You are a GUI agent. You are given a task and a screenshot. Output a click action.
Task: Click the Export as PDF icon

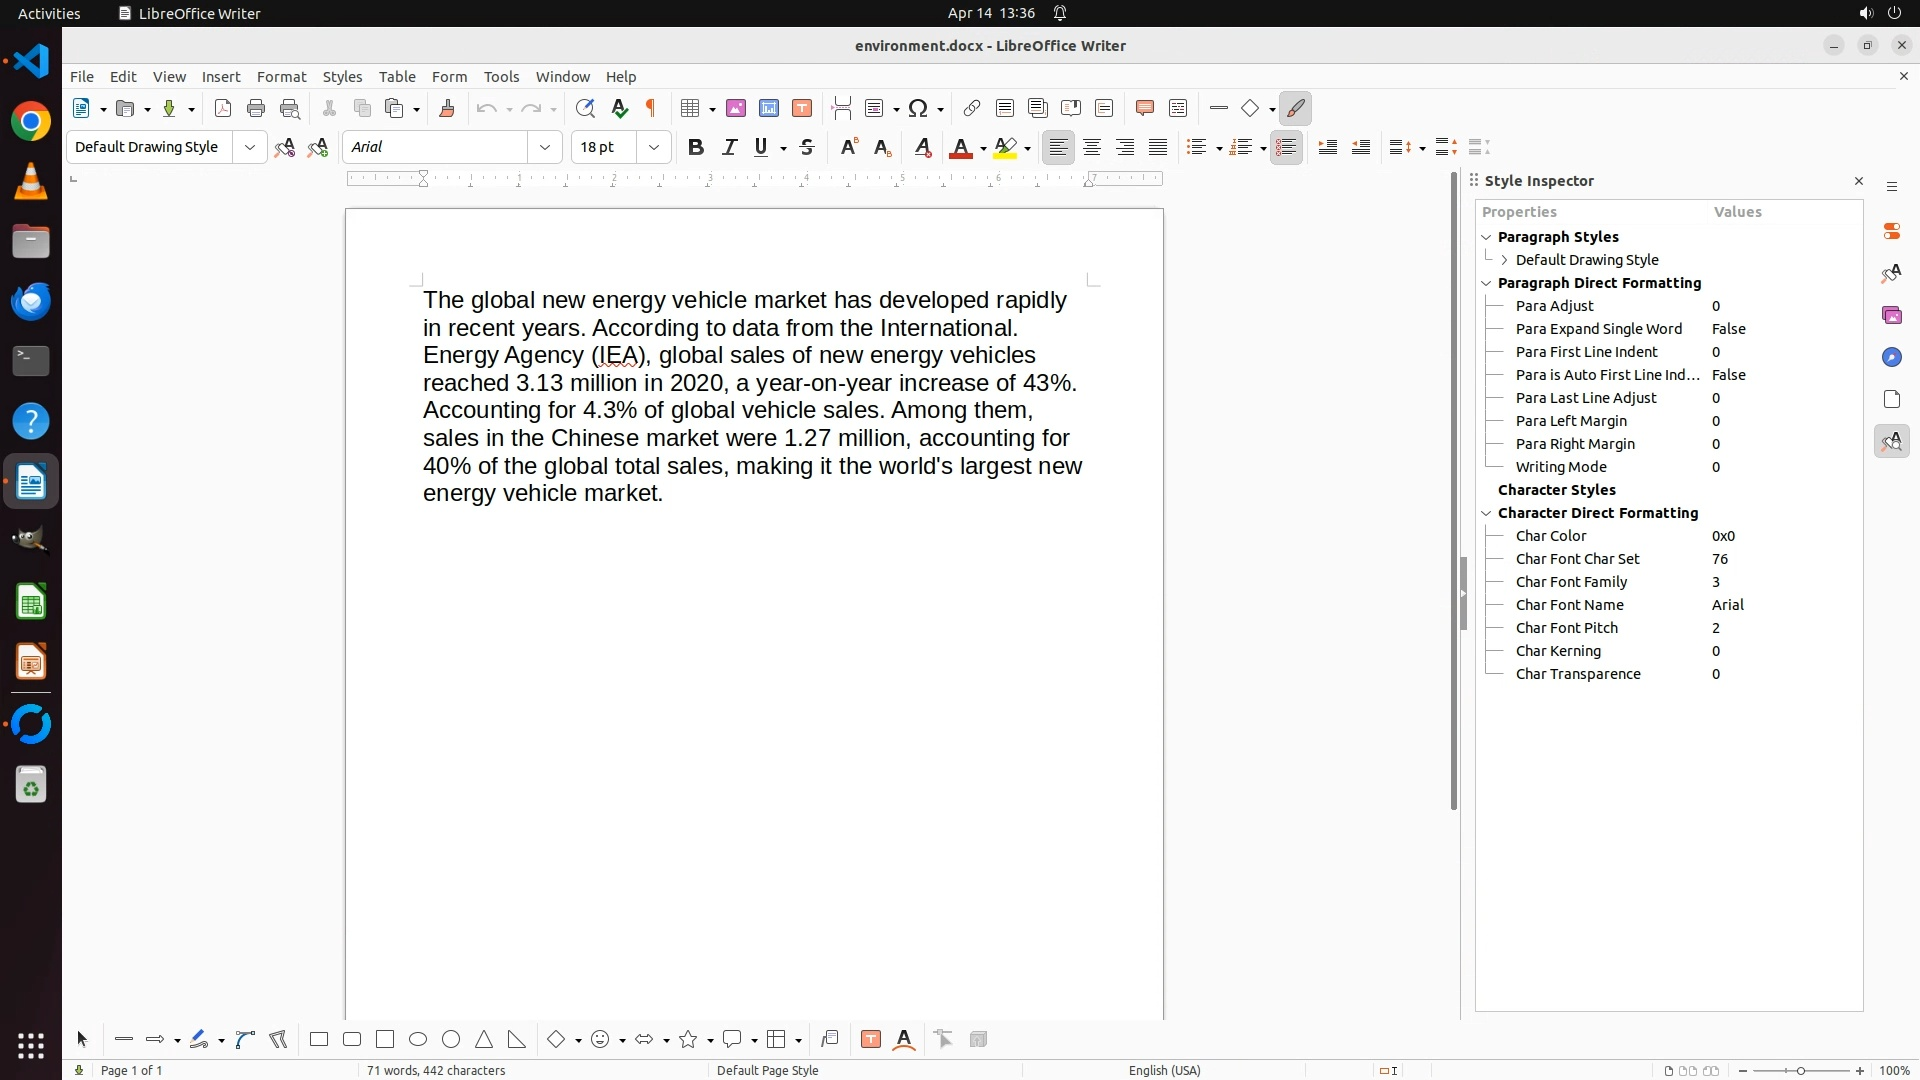[223, 109]
